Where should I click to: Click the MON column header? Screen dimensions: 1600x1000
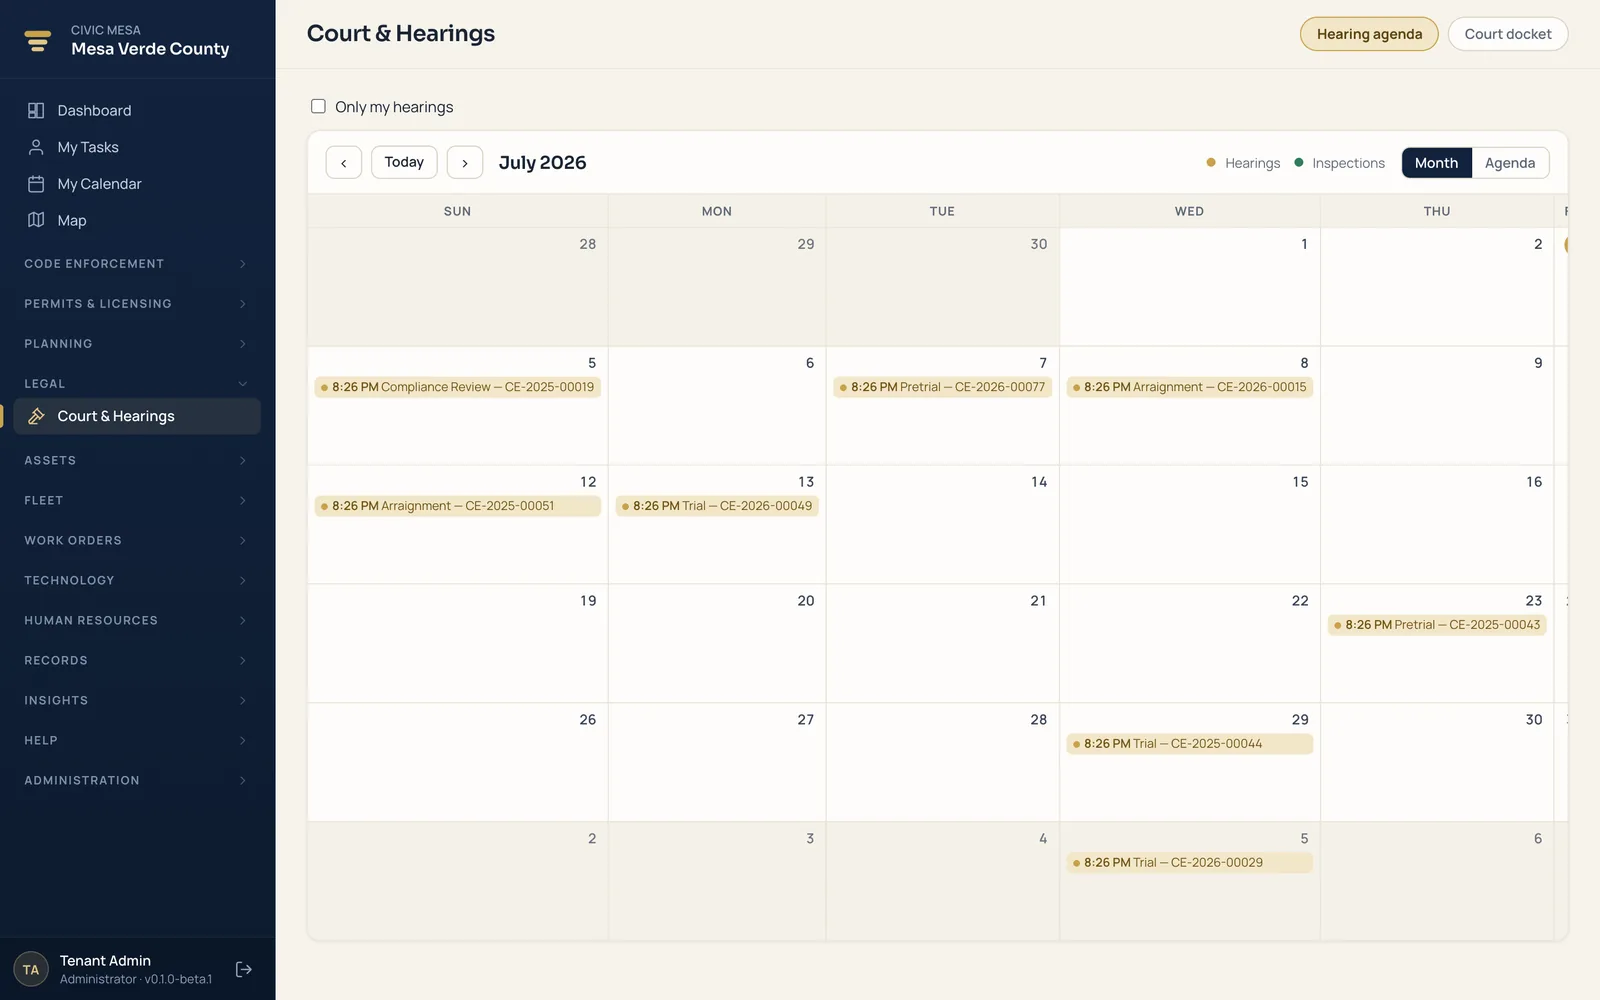click(717, 211)
